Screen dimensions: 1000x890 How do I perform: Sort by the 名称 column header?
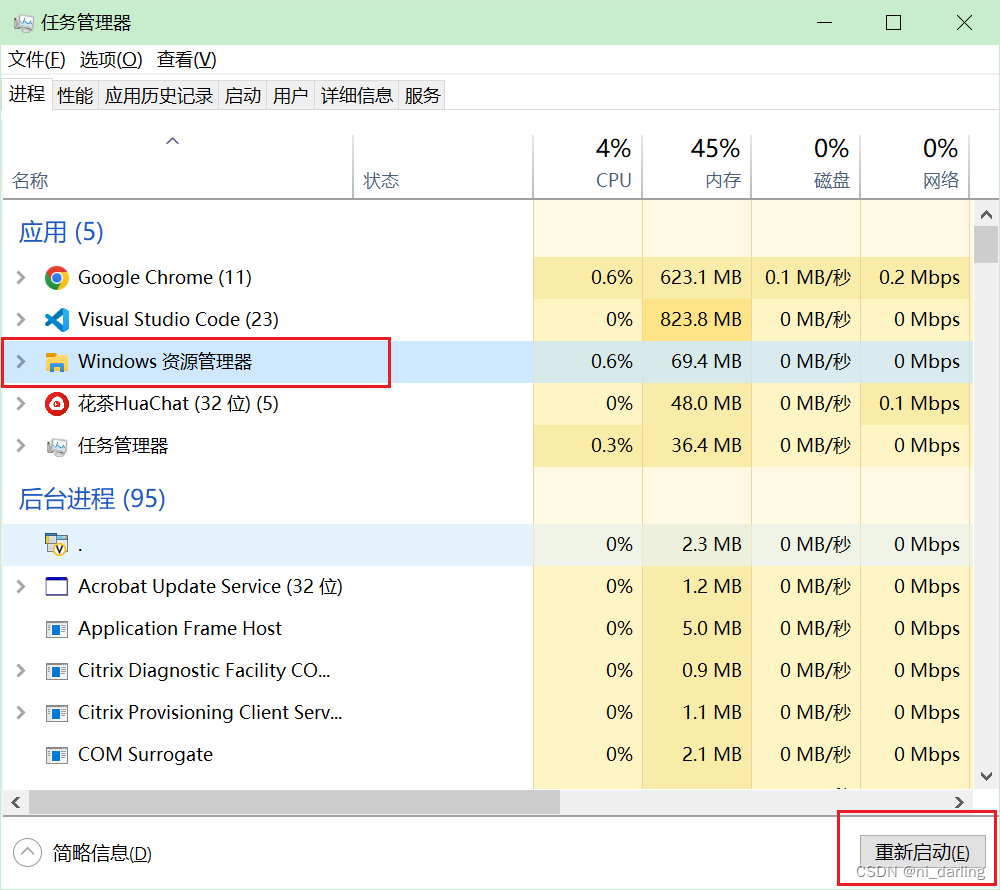tap(177, 167)
